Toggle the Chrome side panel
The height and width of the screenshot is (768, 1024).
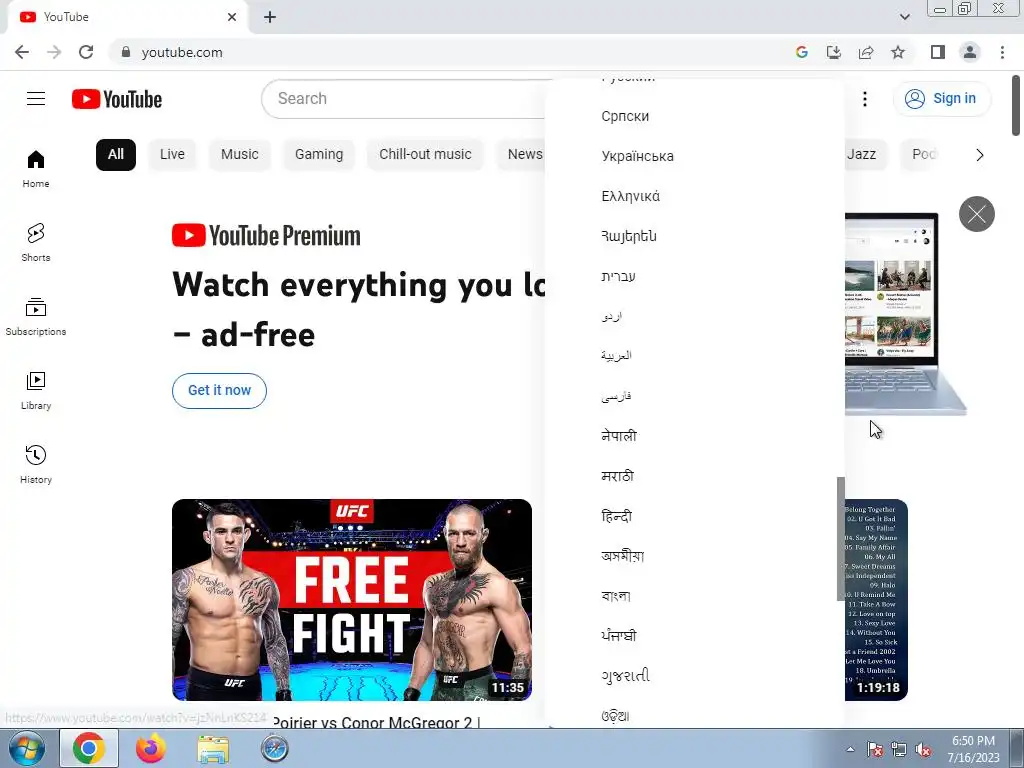point(938,52)
